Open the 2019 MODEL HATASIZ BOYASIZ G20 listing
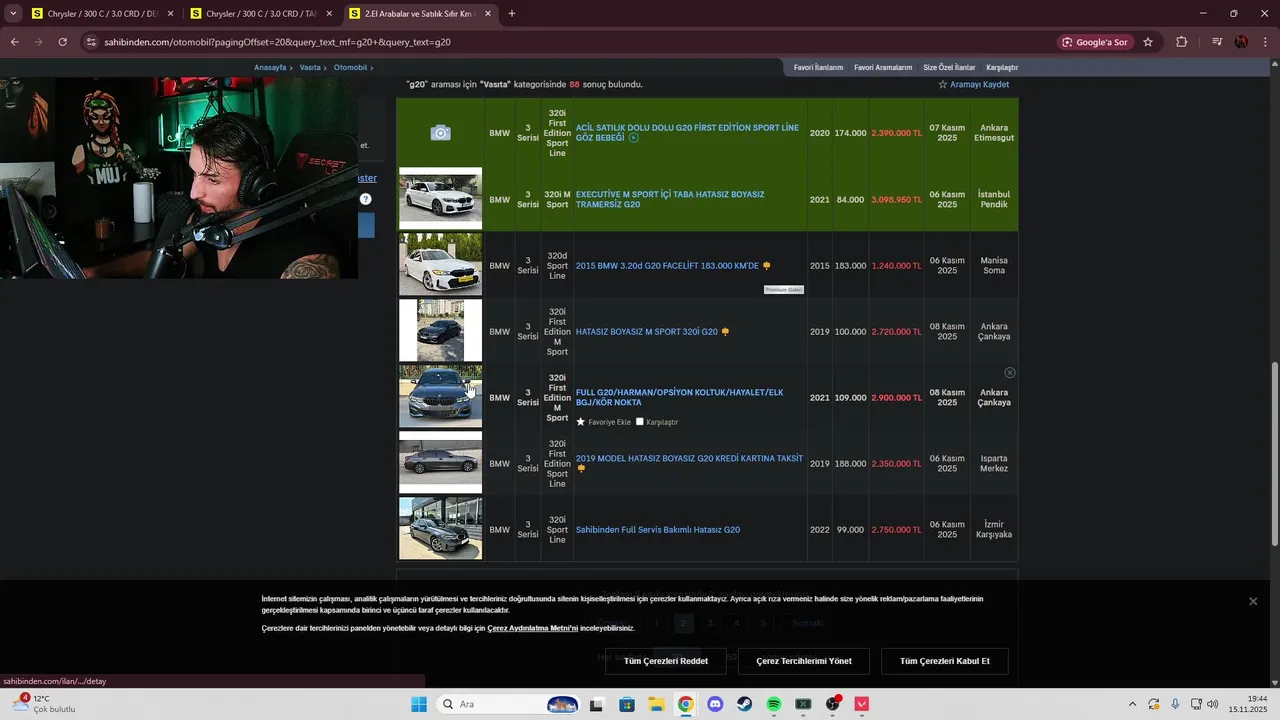 689,459
